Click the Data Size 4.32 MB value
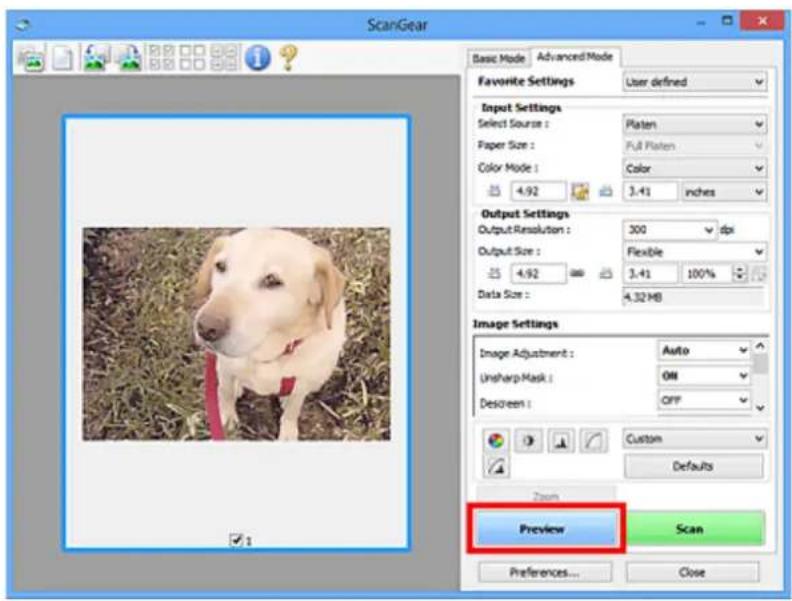The height and width of the screenshot is (601, 792). tap(695, 297)
